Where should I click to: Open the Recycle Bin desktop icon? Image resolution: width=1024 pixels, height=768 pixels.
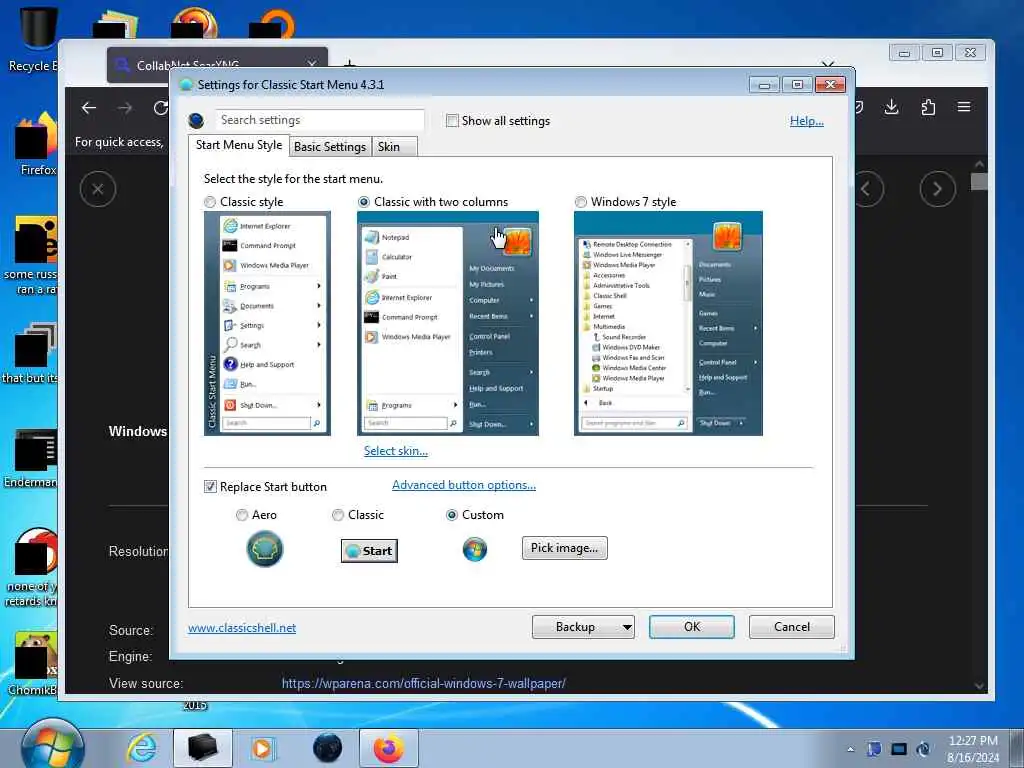click(33, 38)
